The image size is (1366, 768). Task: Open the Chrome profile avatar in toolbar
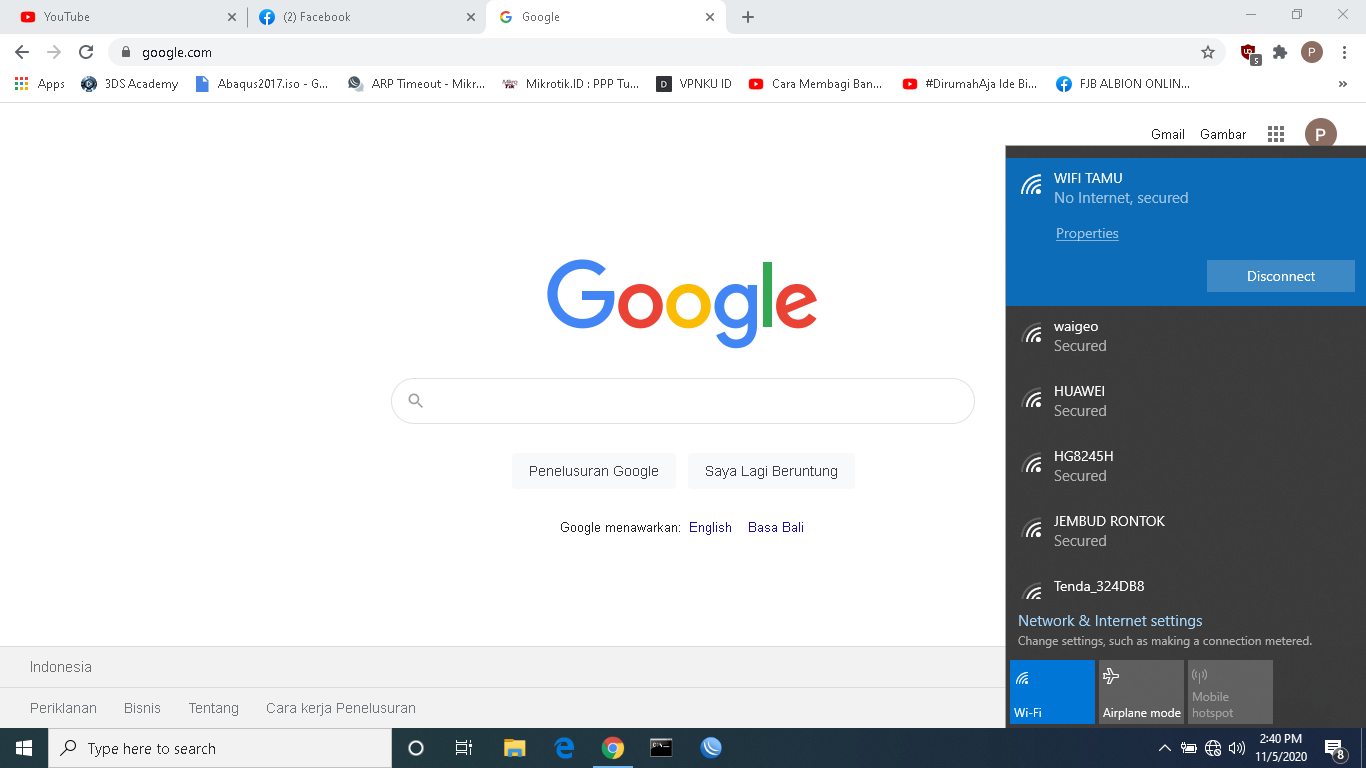pyautogui.click(x=1312, y=52)
